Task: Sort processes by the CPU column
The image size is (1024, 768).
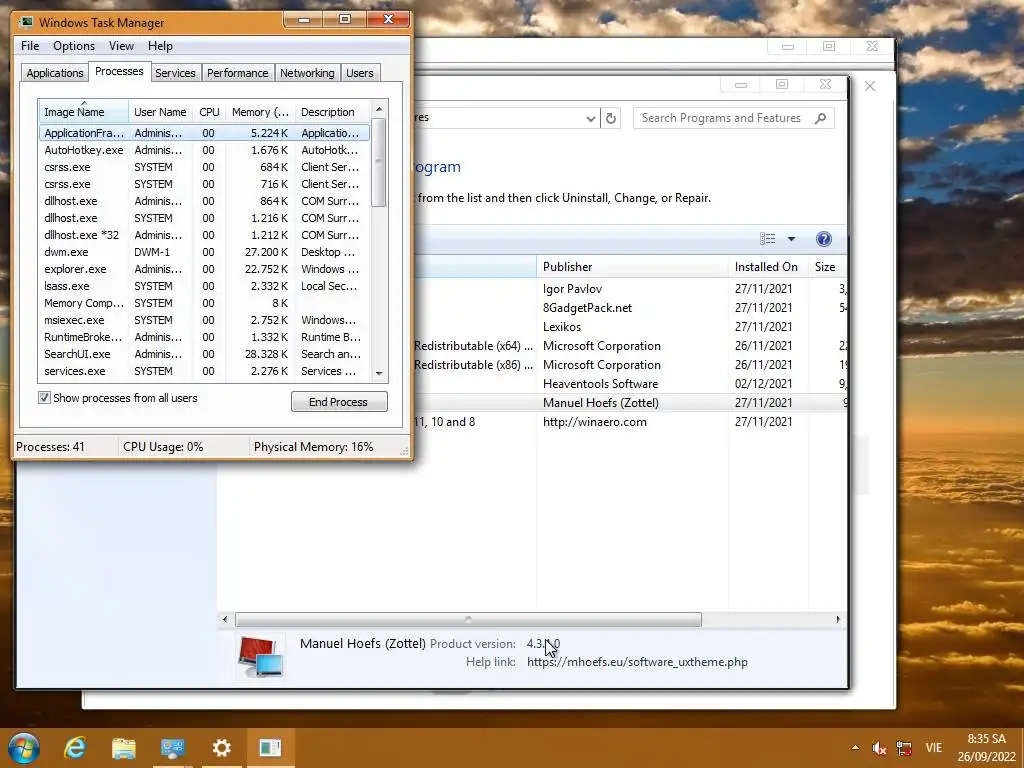Action: [209, 112]
